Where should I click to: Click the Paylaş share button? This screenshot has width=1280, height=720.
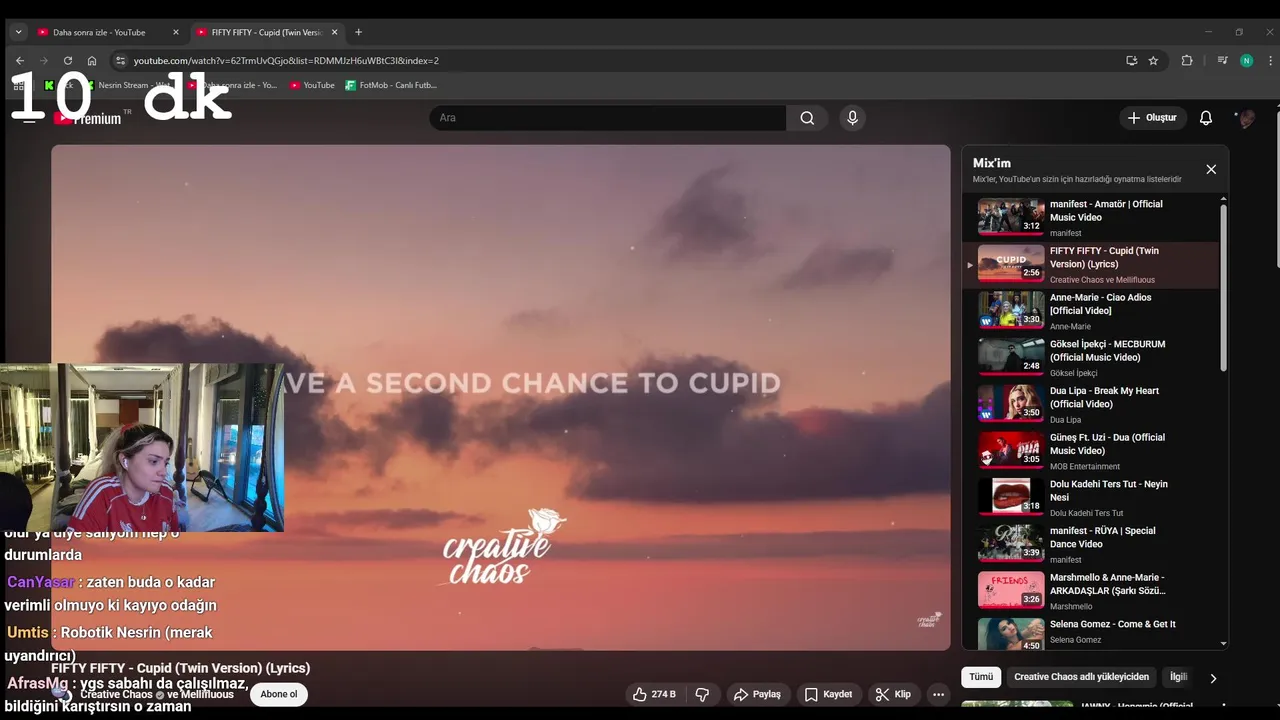point(757,694)
